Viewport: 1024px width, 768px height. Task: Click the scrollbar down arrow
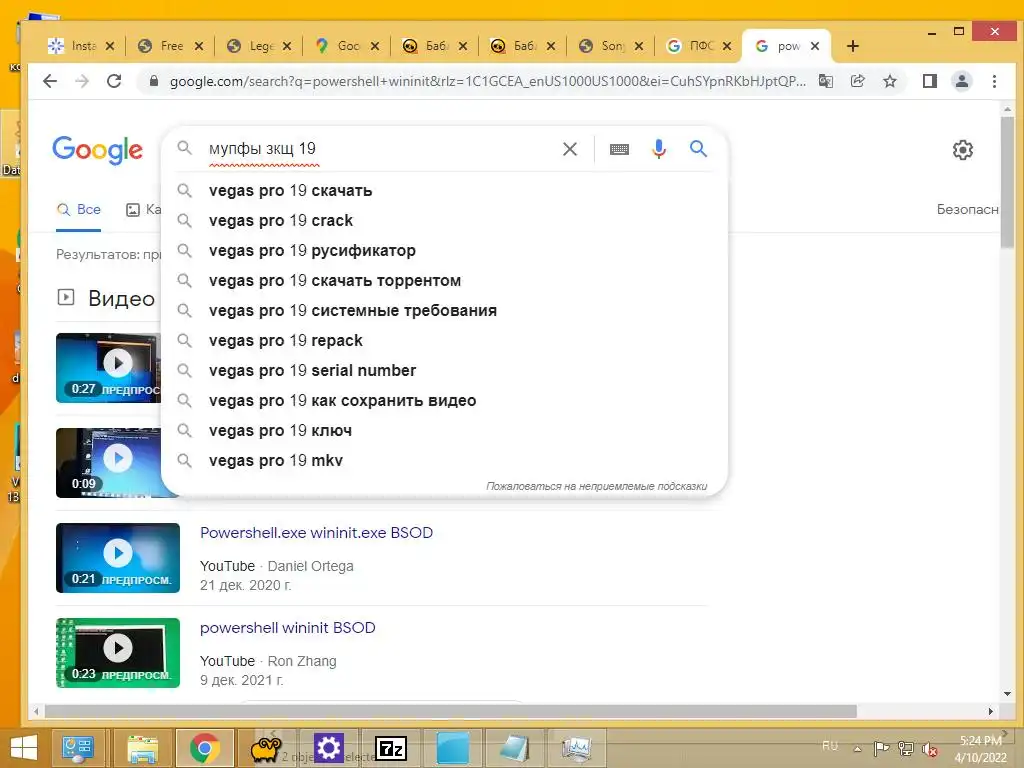[x=1008, y=694]
